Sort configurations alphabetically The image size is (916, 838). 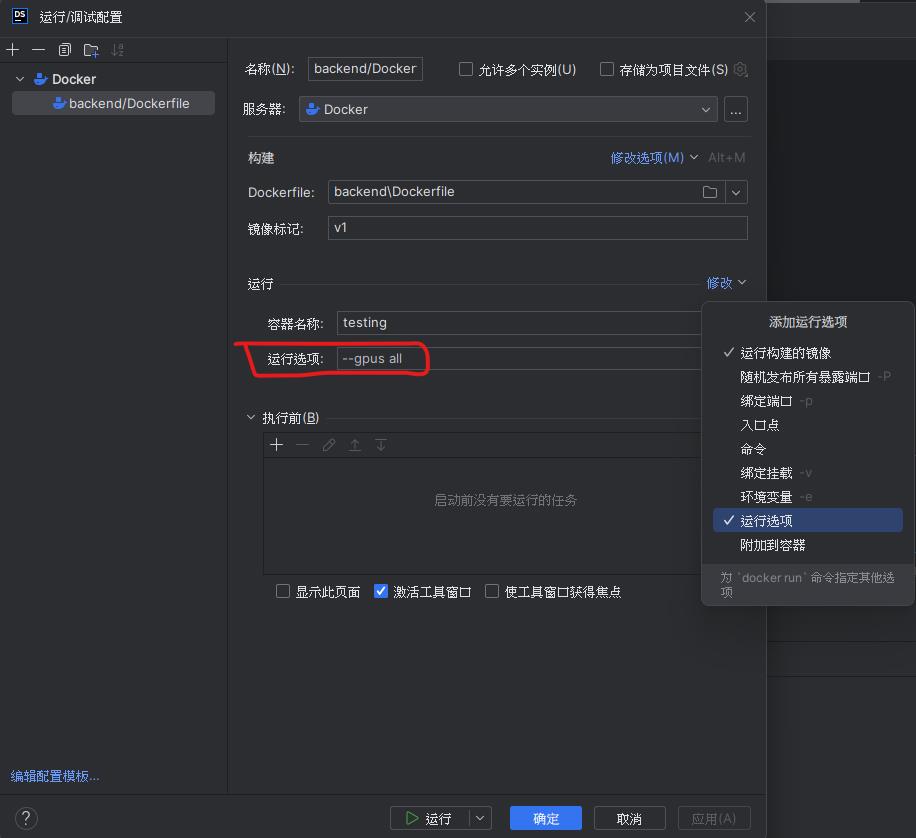(117, 50)
